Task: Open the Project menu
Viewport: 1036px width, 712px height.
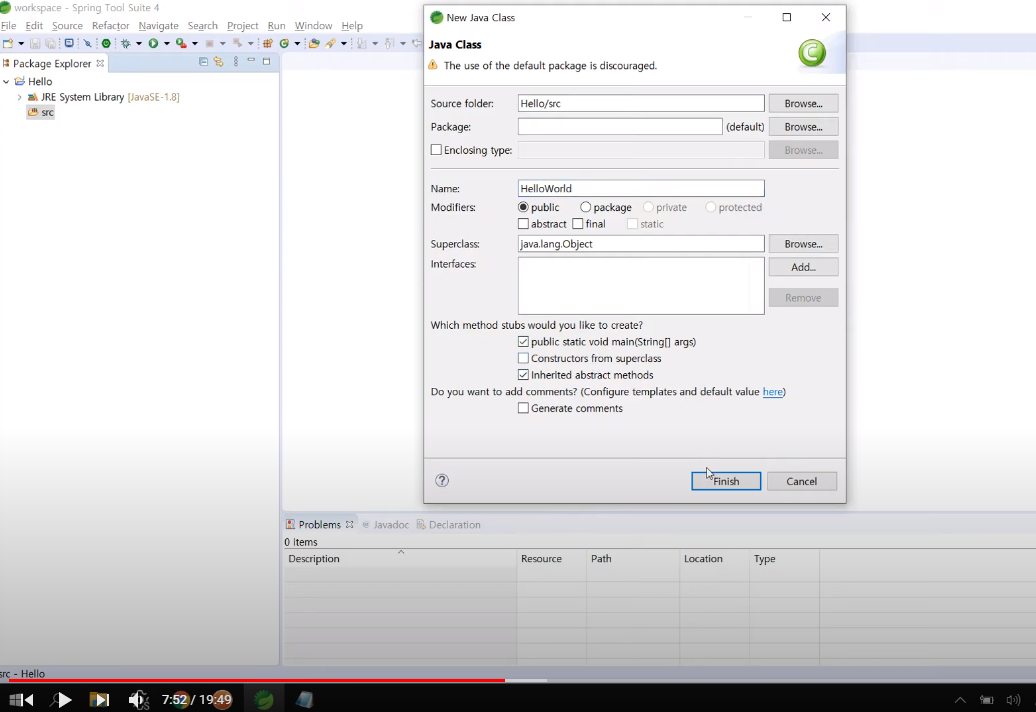Action: [x=242, y=25]
